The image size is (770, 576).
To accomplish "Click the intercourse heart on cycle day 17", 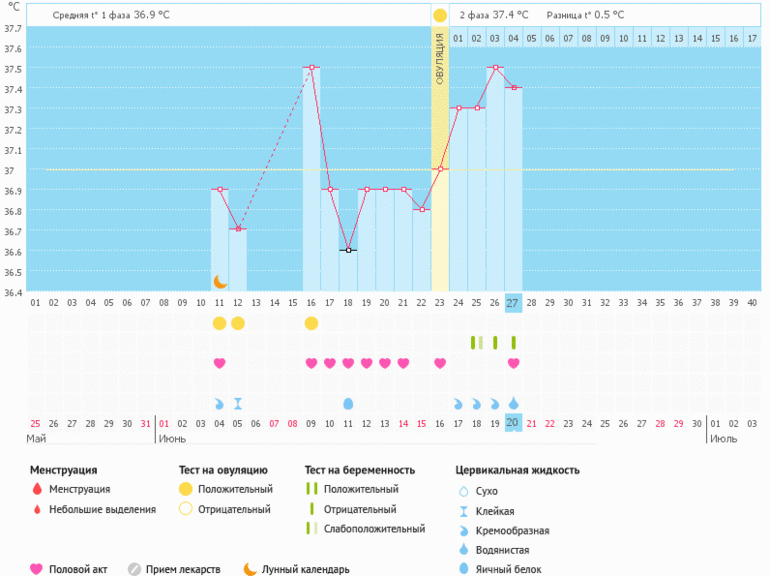I will pyautogui.click(x=330, y=363).
